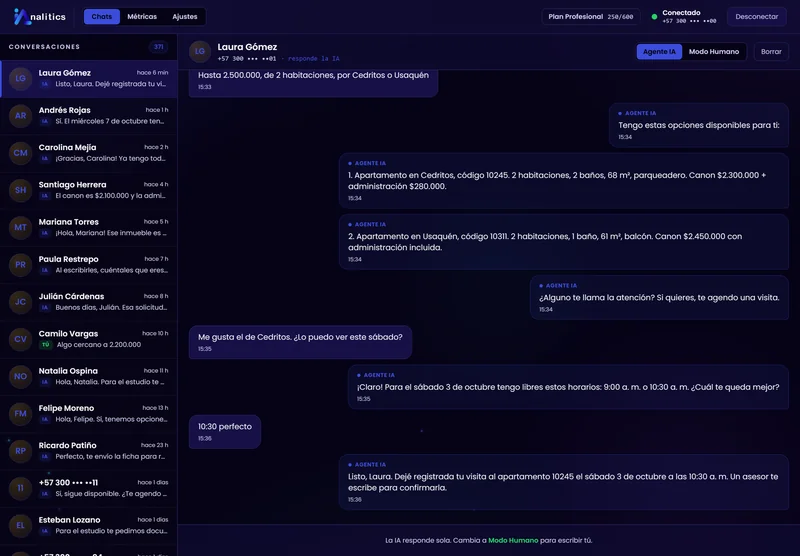Click "¿Alguno te llama la atención?" message
800x556 pixels.
(x=659, y=297)
